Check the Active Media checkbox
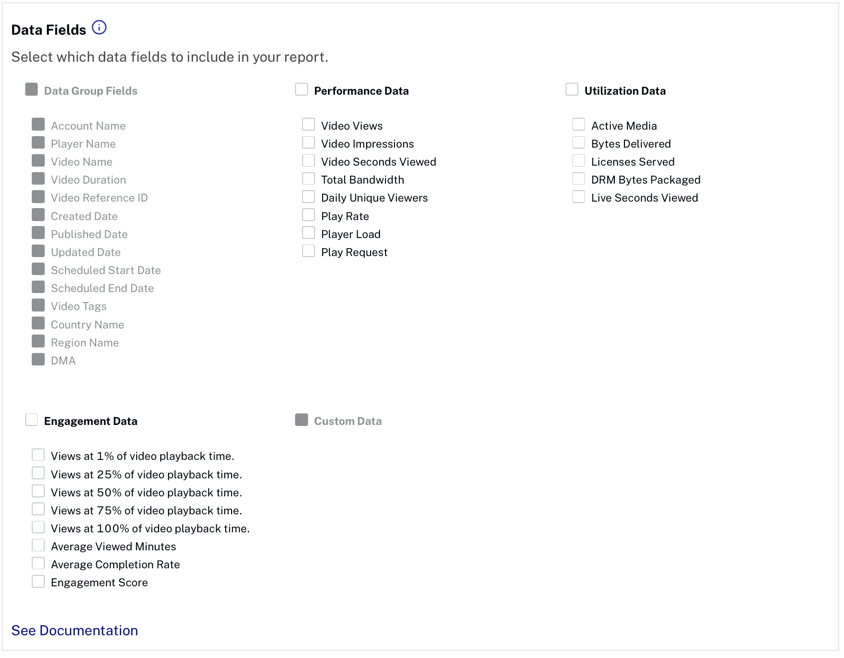844x658 pixels. [x=578, y=125]
